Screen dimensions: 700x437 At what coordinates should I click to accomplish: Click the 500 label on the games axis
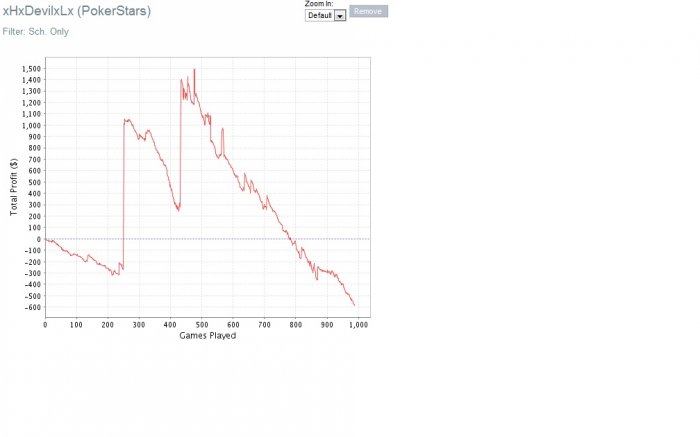[x=202, y=325]
